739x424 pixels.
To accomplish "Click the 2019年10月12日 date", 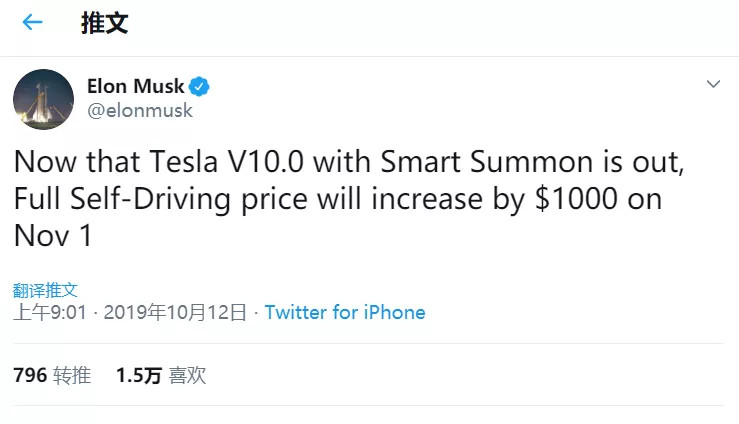I will pyautogui.click(x=173, y=313).
